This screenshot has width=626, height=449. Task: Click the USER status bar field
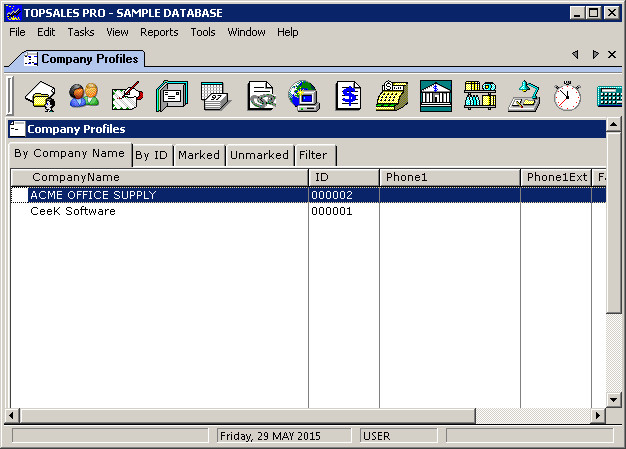coord(398,436)
